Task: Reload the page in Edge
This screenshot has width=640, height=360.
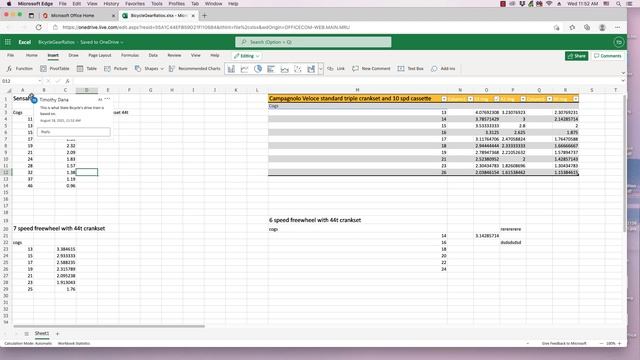Action: [38, 27]
